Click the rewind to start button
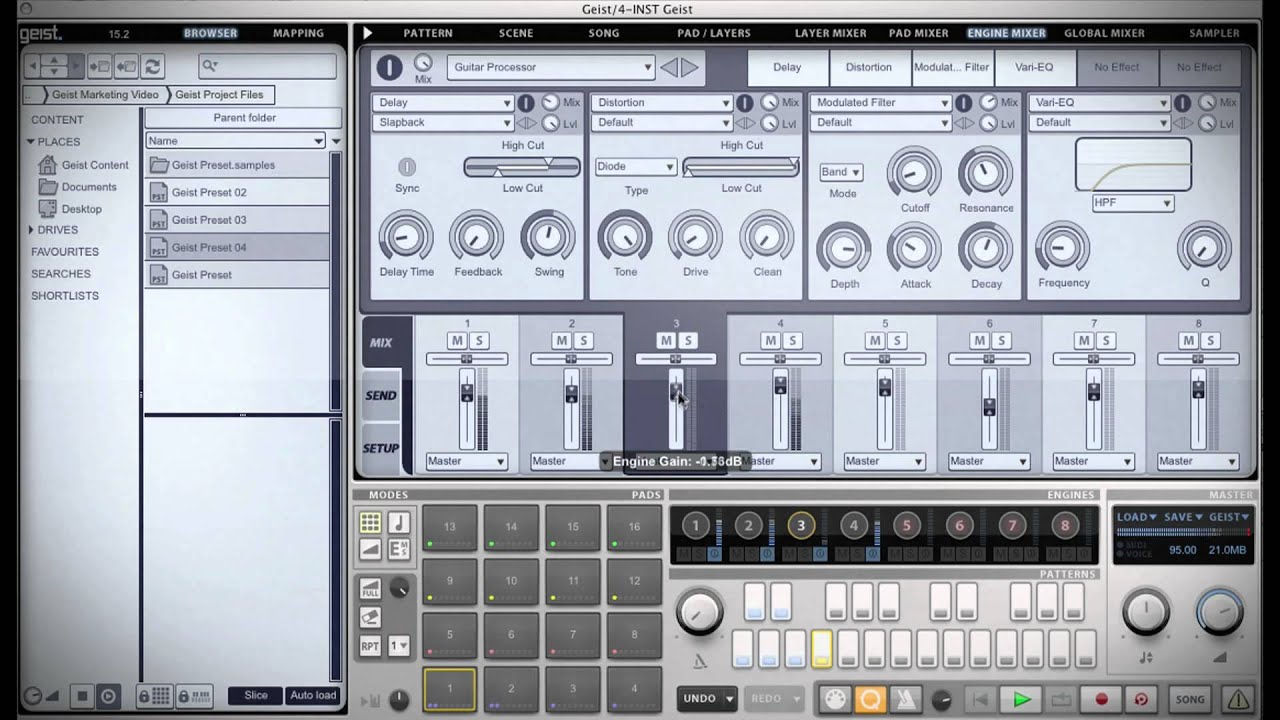Image resolution: width=1280 pixels, height=720 pixels. (x=981, y=699)
